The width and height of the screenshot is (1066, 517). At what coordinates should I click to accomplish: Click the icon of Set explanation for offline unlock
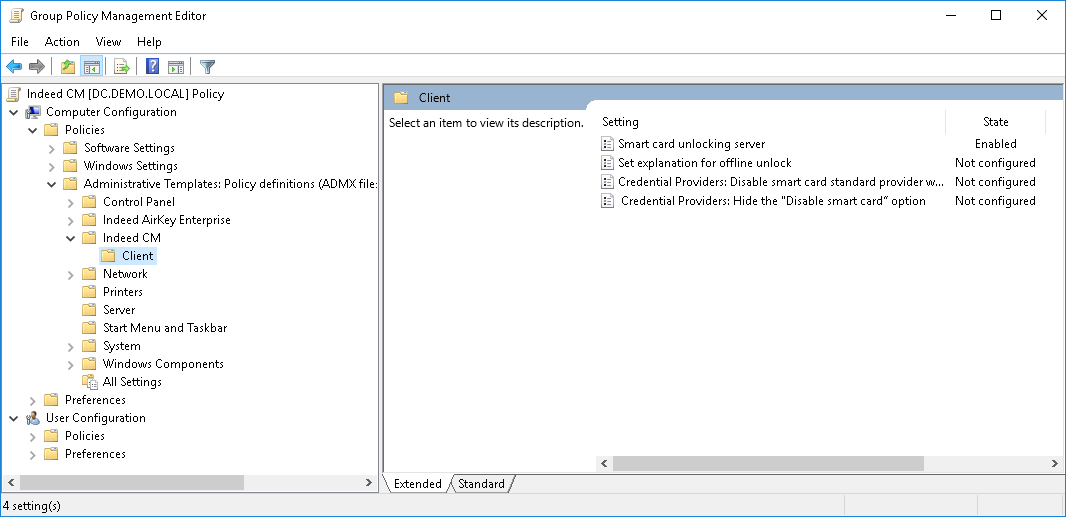(x=607, y=163)
